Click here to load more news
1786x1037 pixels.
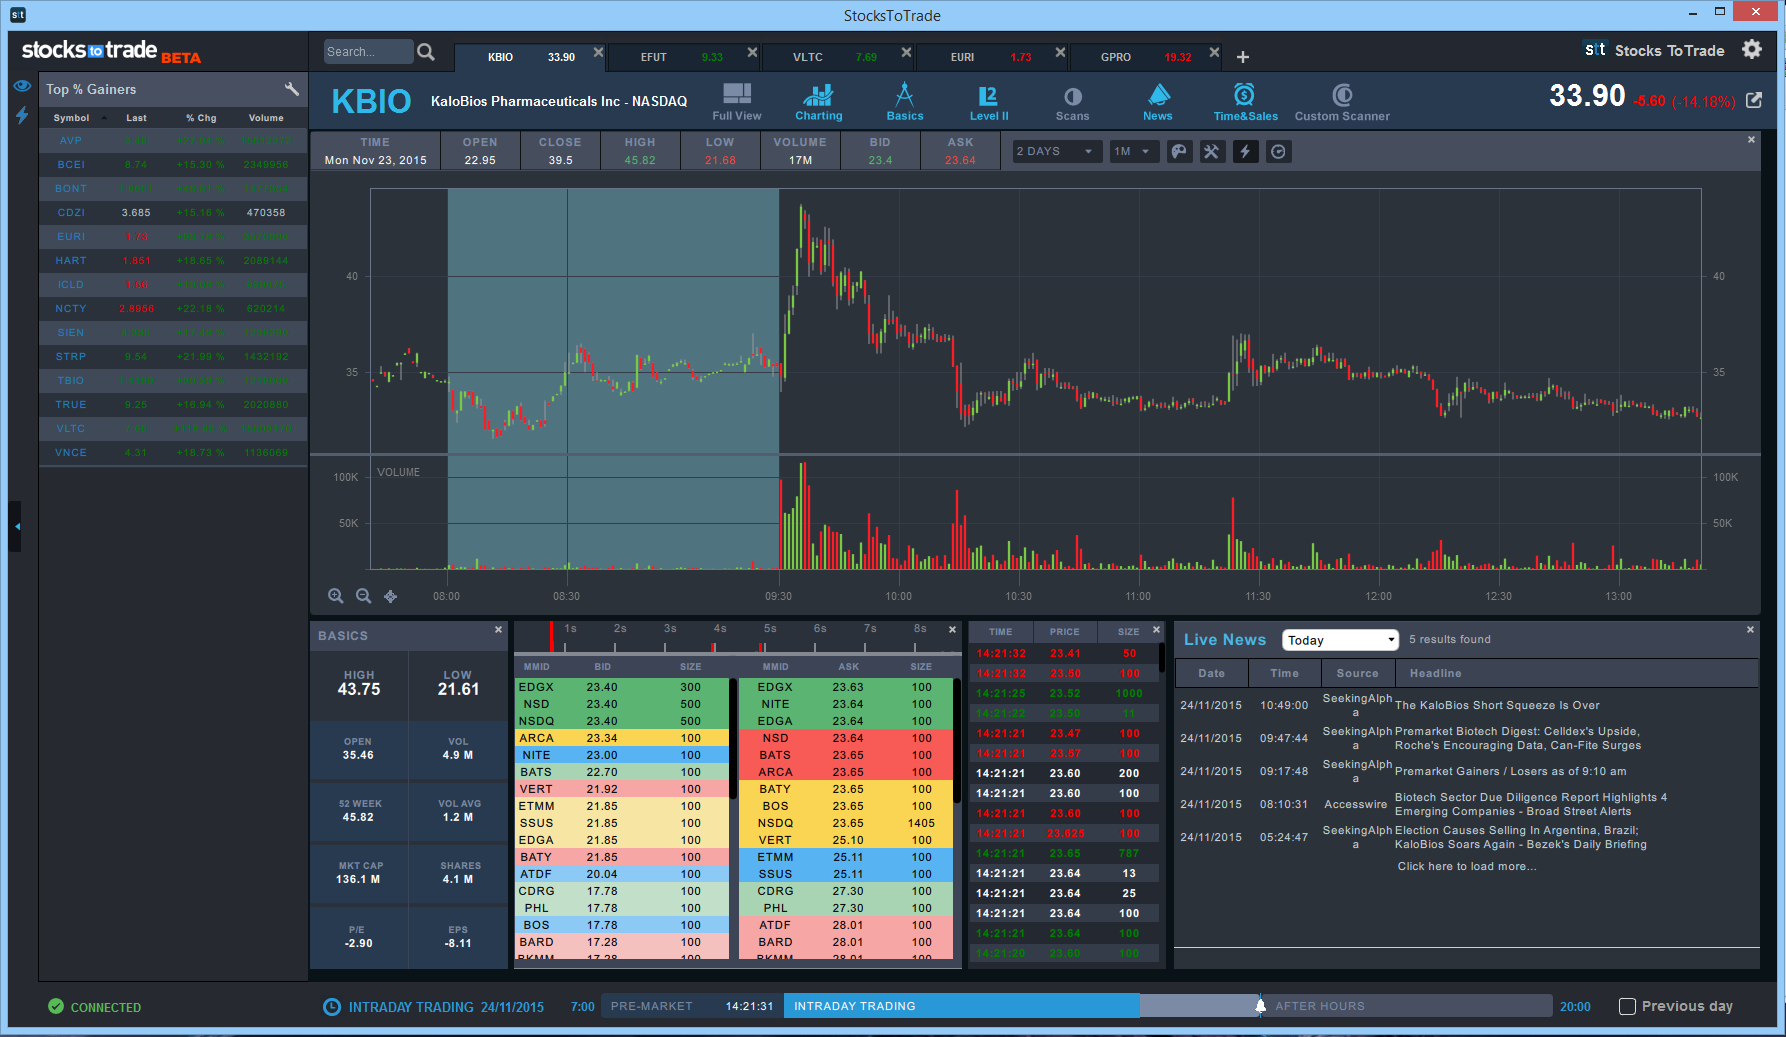pyautogui.click(x=1467, y=866)
